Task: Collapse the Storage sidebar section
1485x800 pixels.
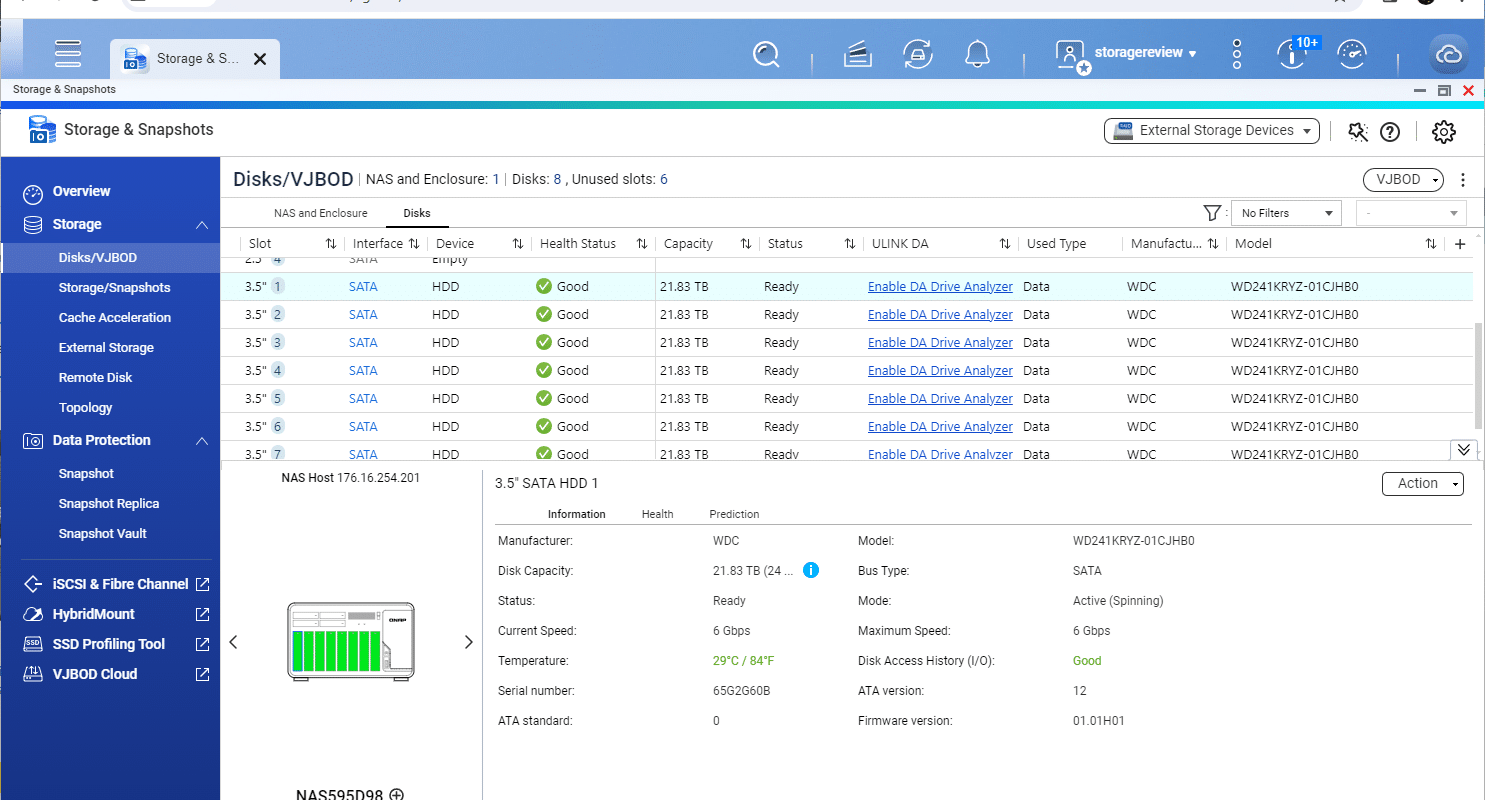Action: [x=202, y=225]
